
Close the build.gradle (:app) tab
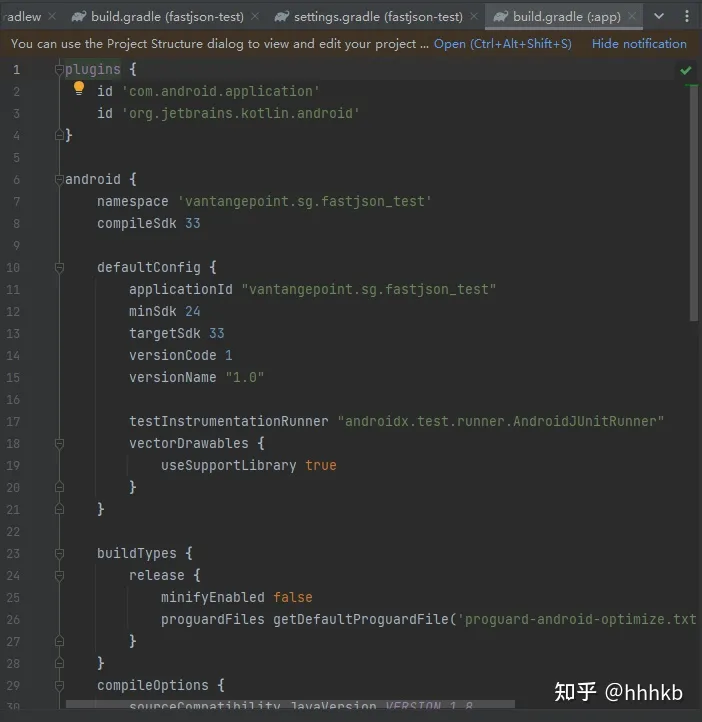pos(632,17)
